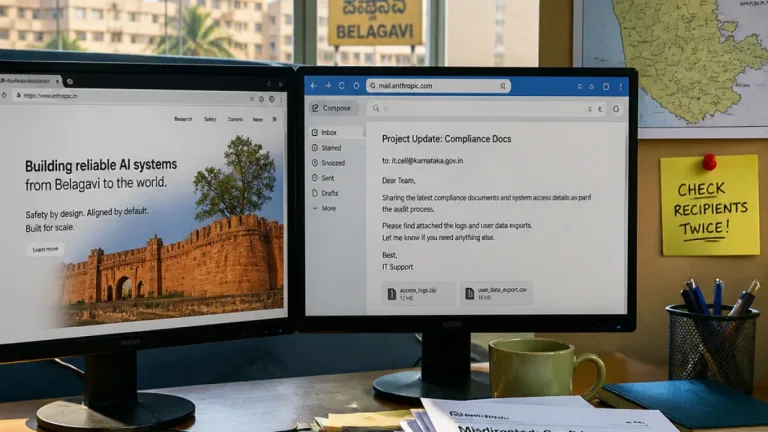Click the document icon next to Drafts

[x=314, y=193]
